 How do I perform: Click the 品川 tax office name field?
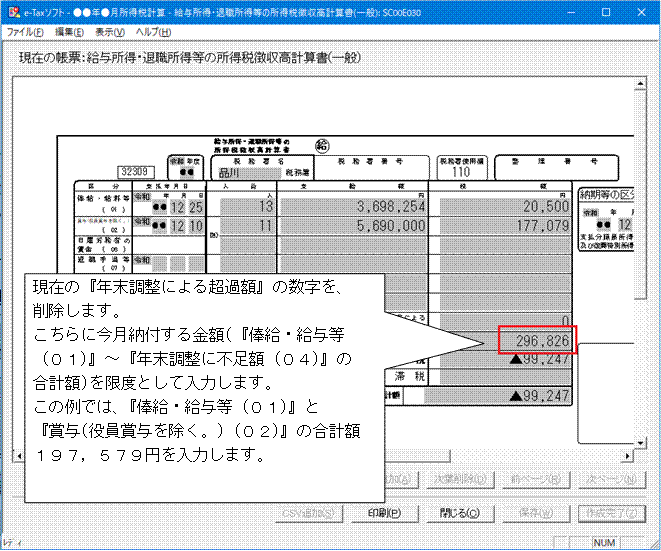click(238, 171)
